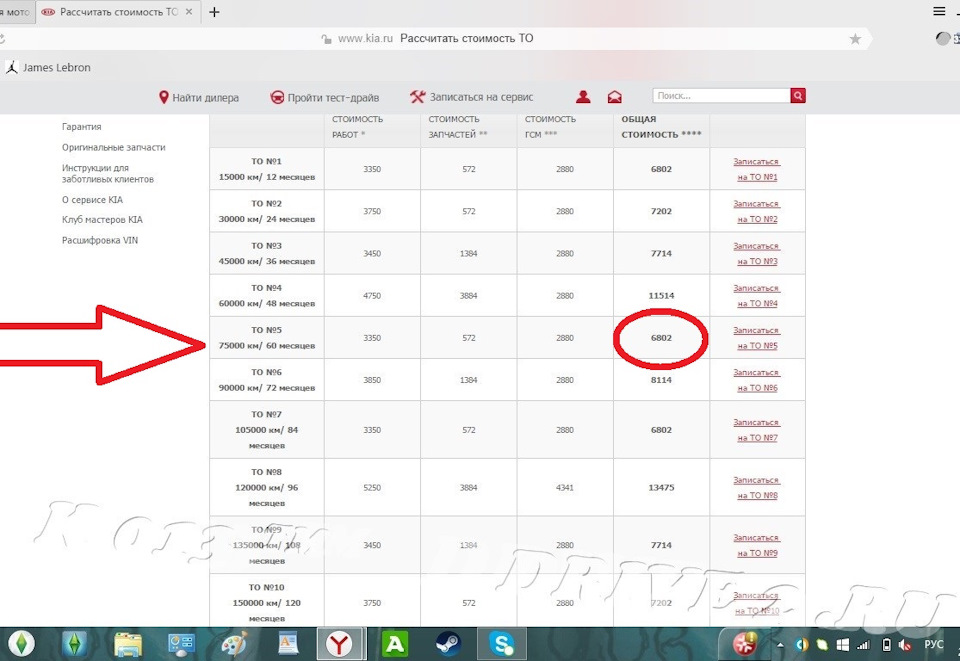Click Записаться на ТО №1 link
The width and height of the screenshot is (960, 661).
pyautogui.click(x=757, y=169)
